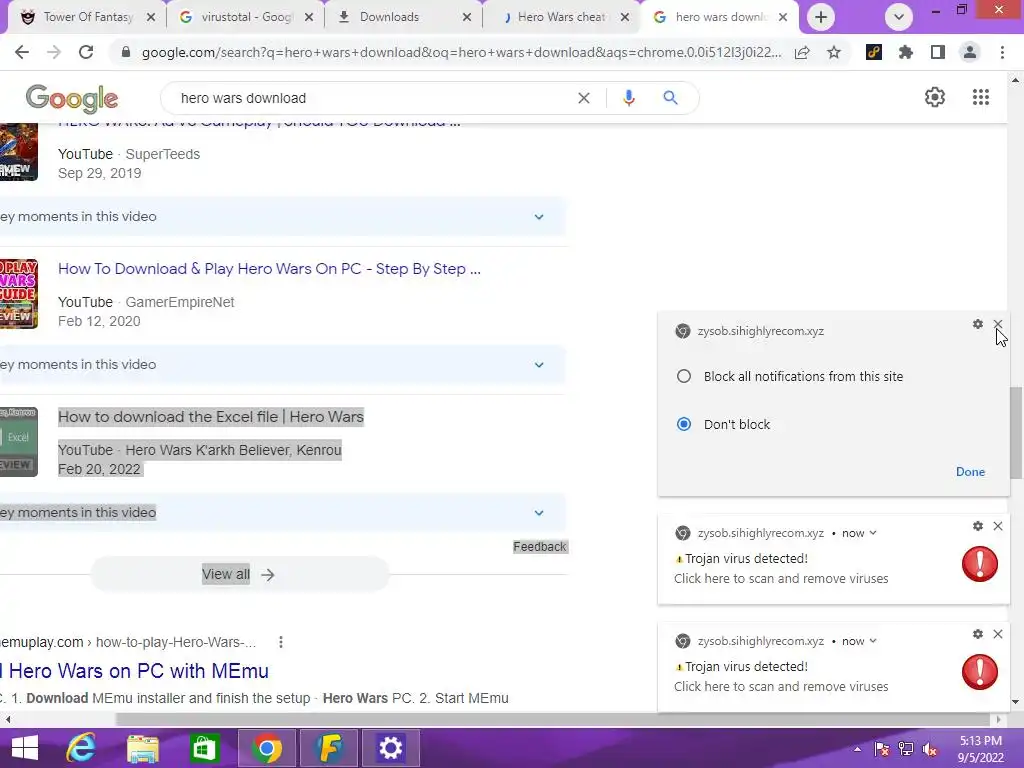The height and width of the screenshot is (768, 1024).
Task: Clear the search box with the X icon
Action: point(584,98)
